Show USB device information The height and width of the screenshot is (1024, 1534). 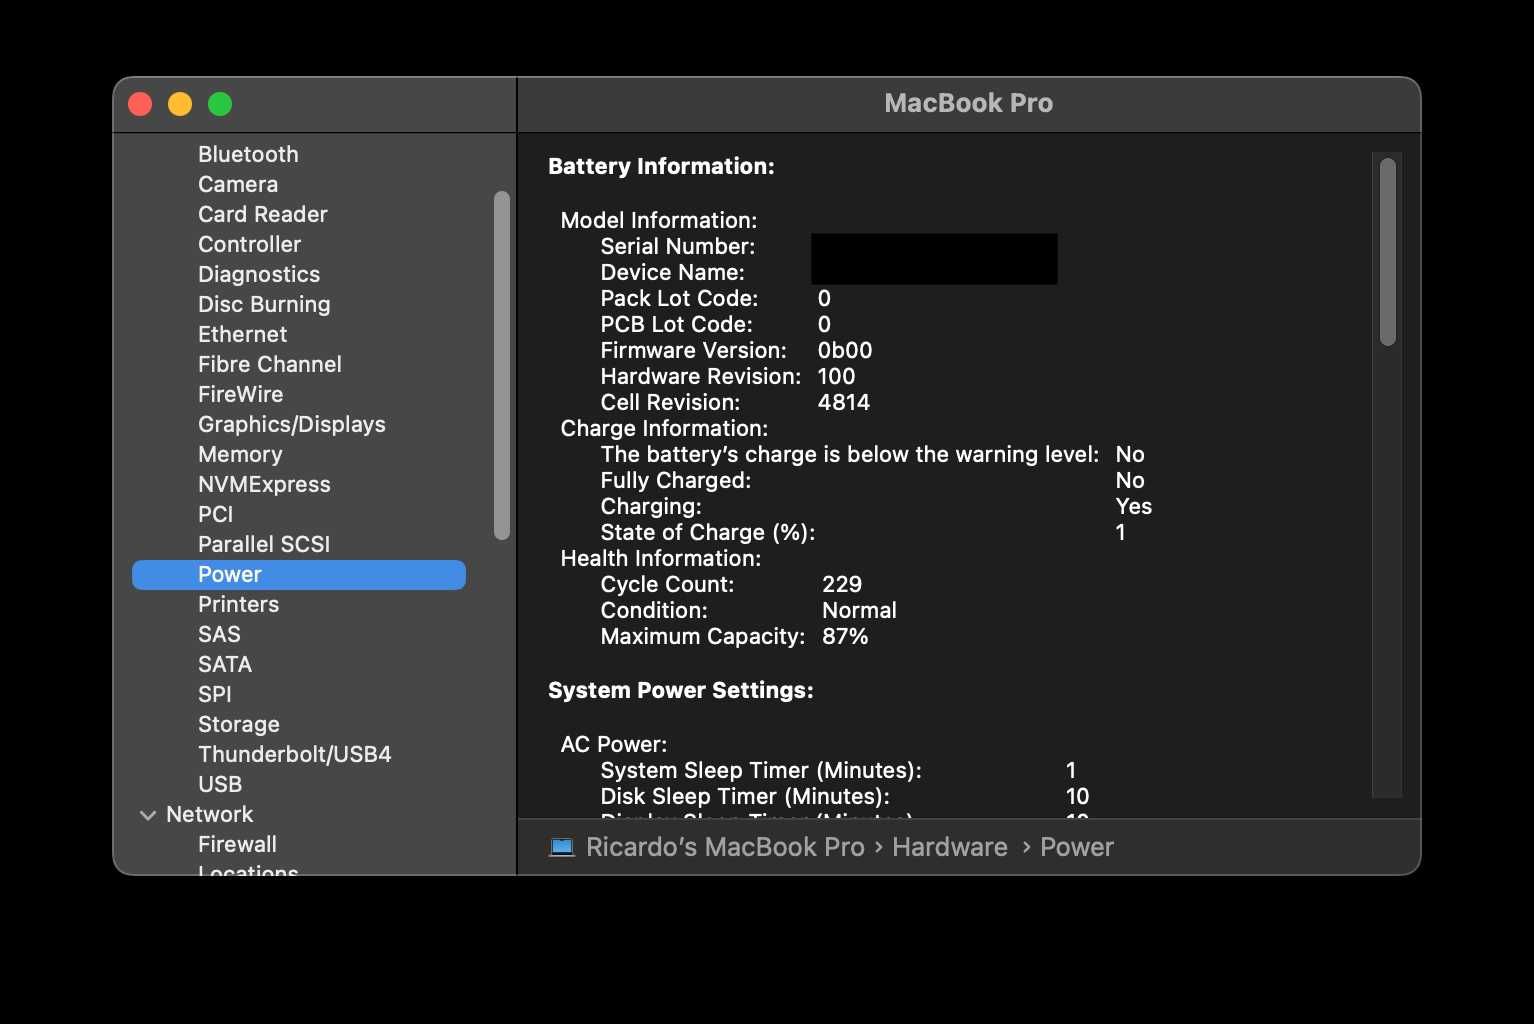[220, 784]
